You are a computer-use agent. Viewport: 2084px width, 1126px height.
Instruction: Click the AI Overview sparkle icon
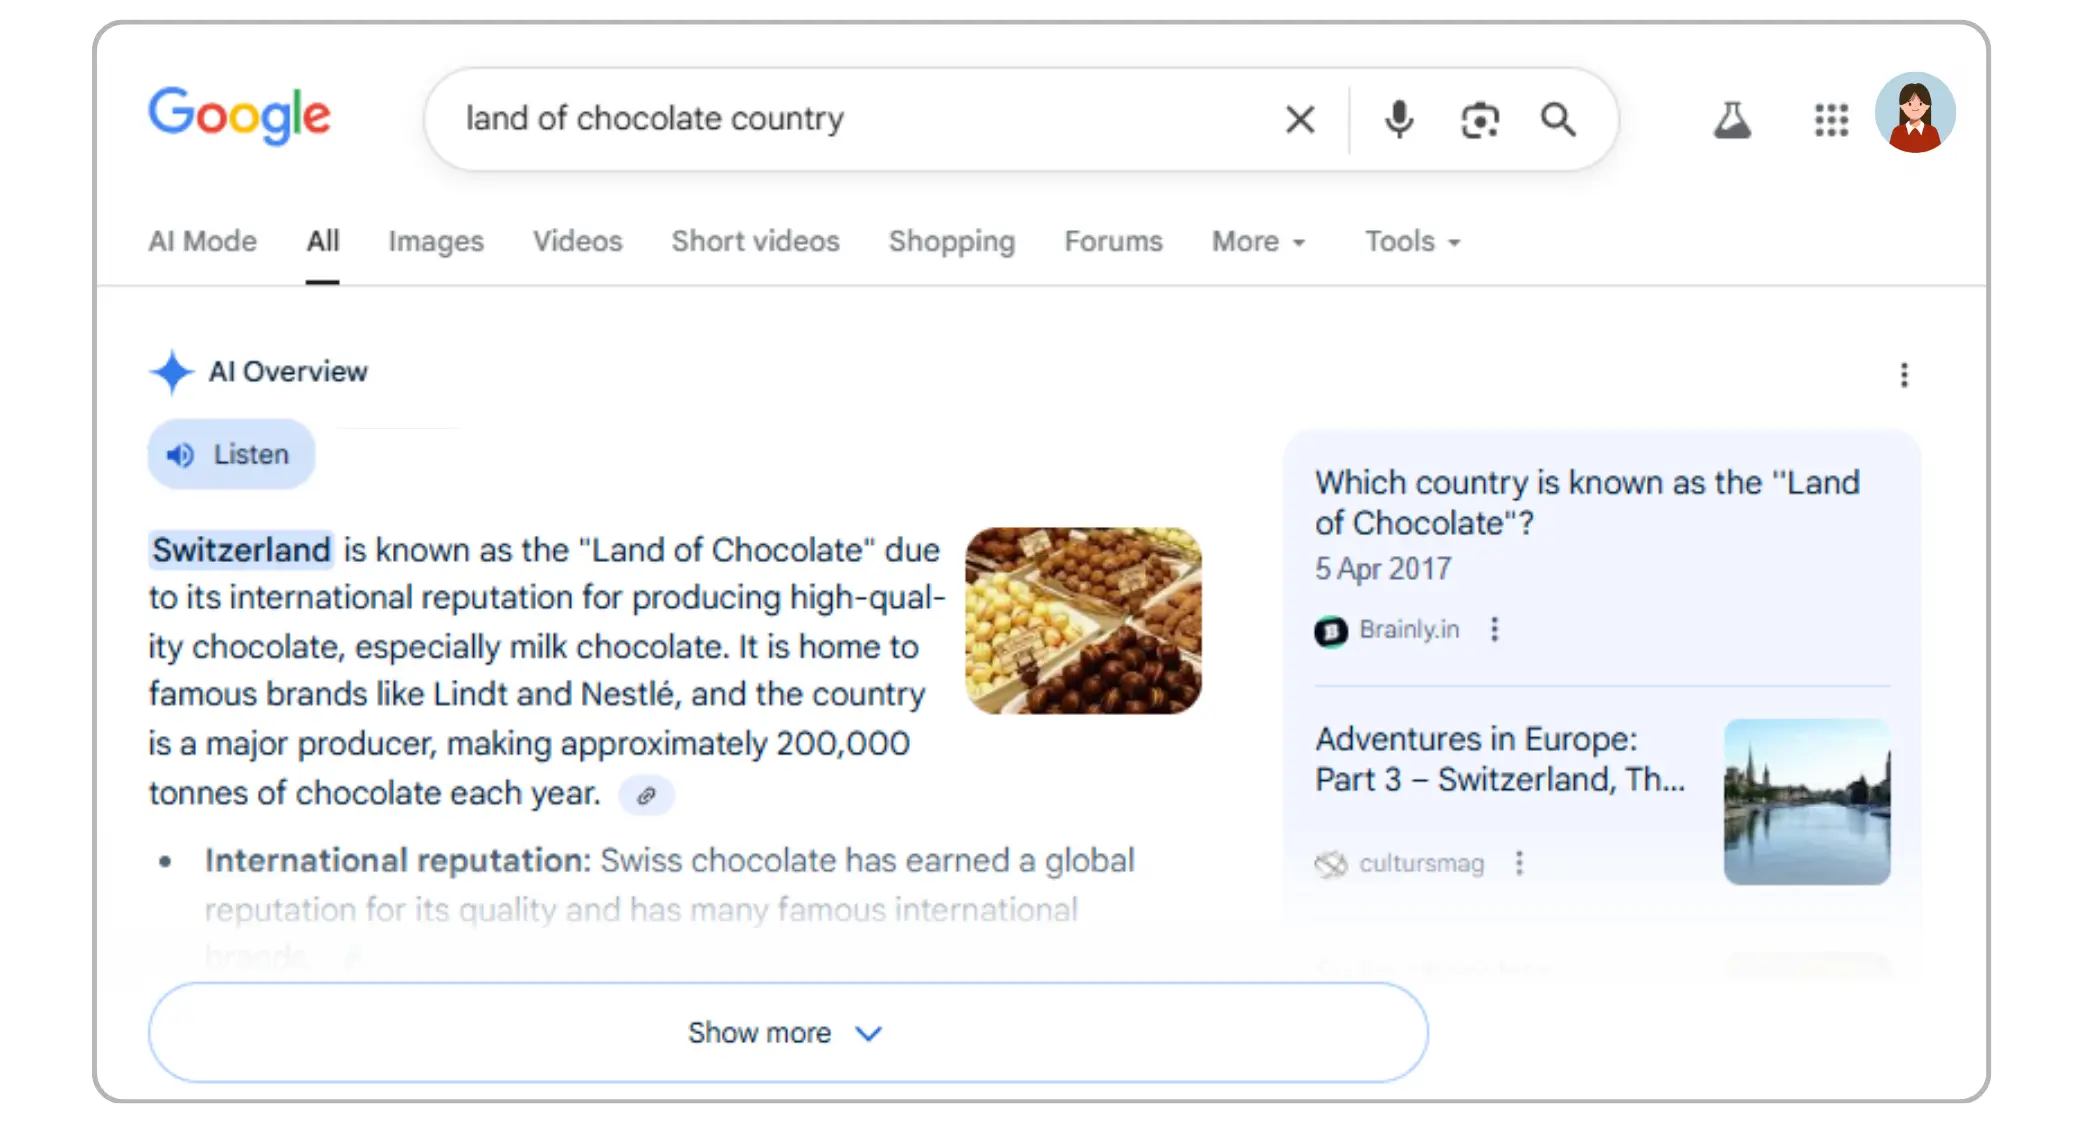(172, 372)
